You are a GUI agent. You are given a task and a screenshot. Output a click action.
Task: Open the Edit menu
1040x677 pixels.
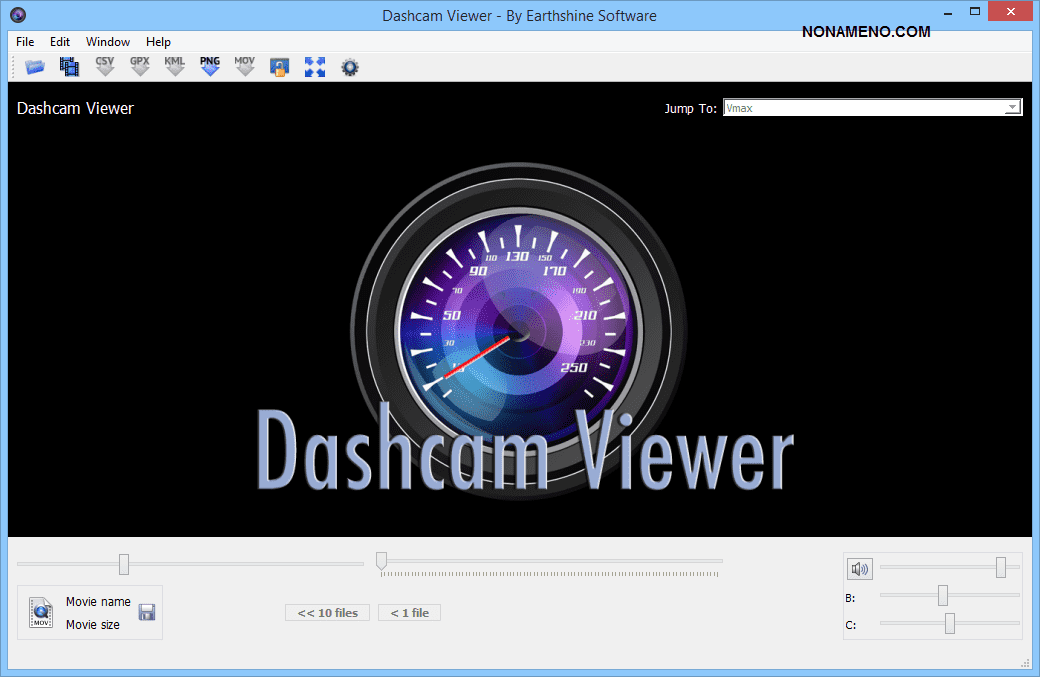coord(60,42)
